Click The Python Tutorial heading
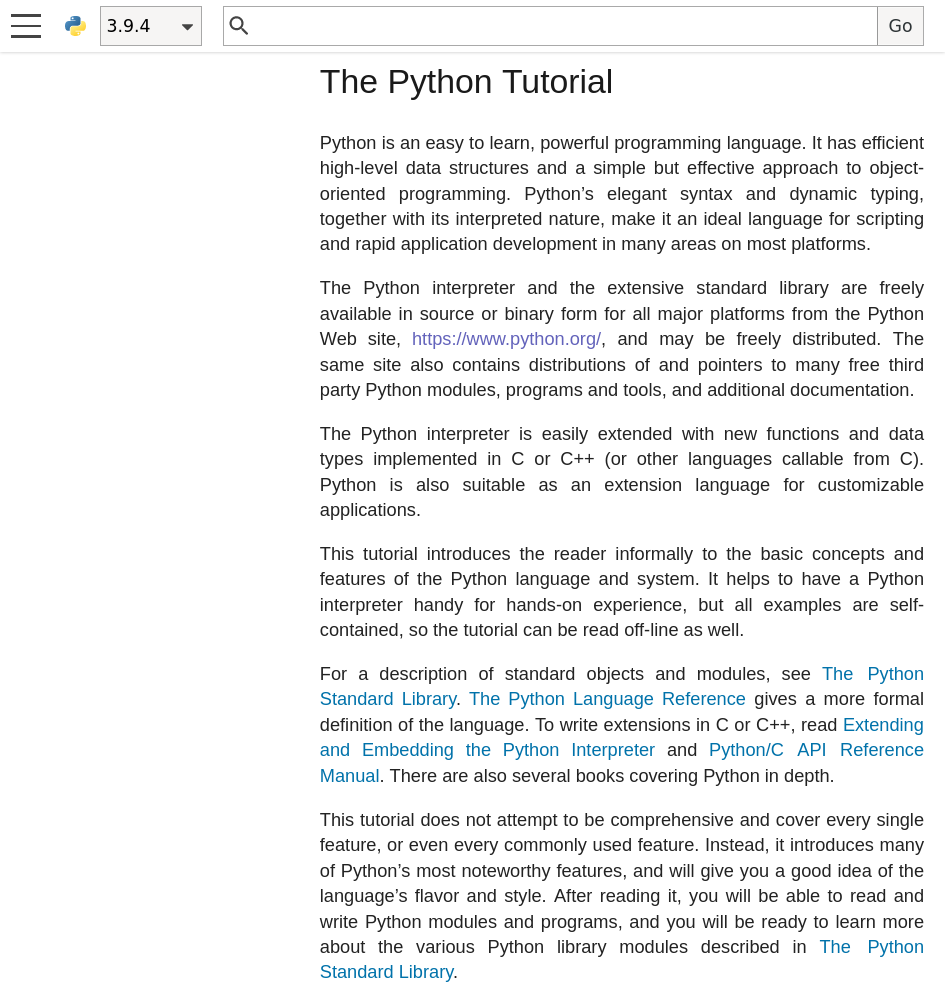Viewport: 948px width, 1005px height. tap(466, 82)
